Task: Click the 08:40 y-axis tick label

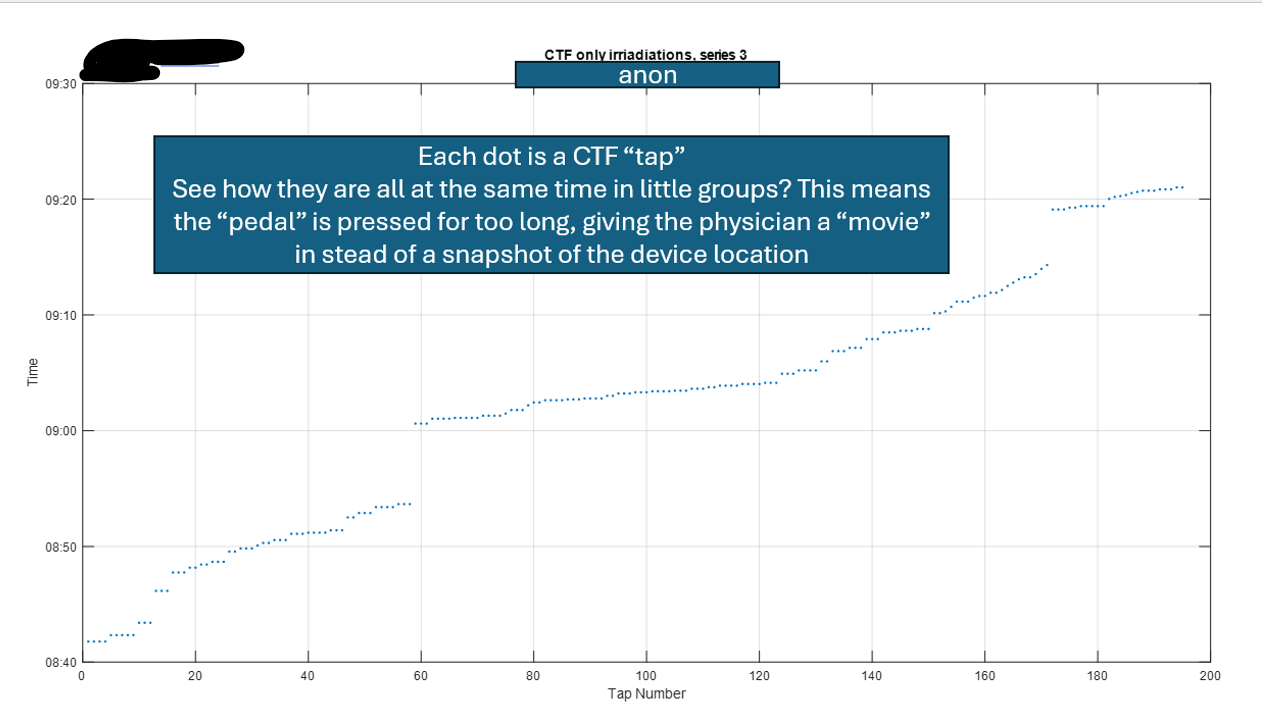Action: [62, 662]
